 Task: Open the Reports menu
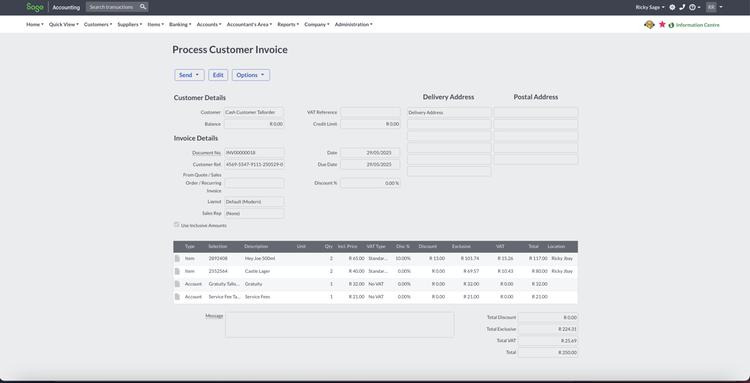coord(288,24)
